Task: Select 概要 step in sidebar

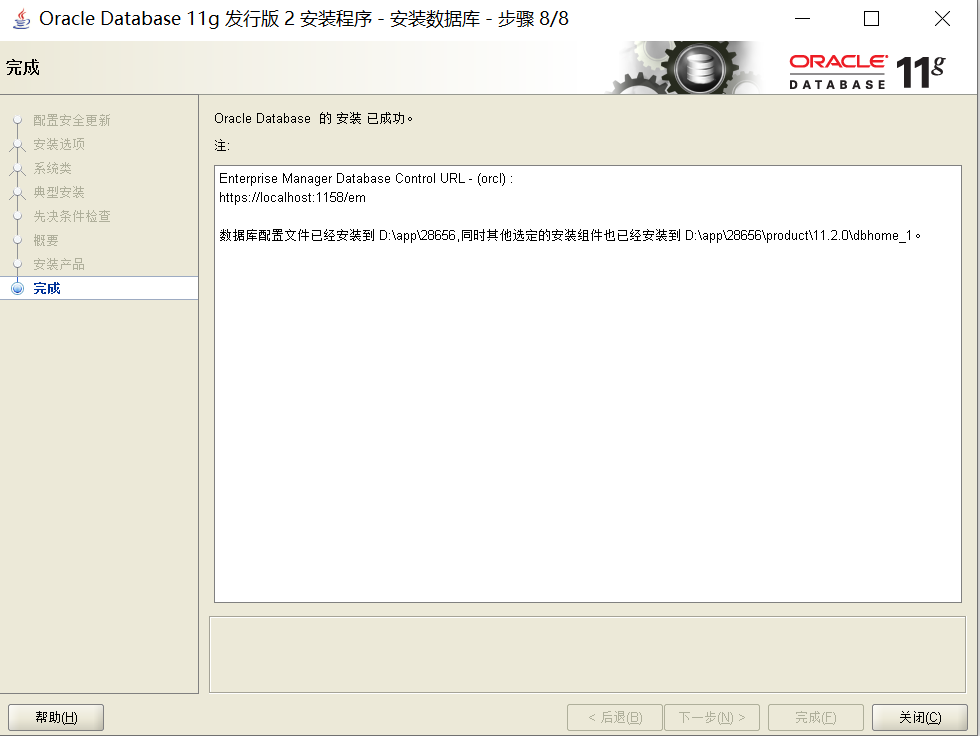Action: click(x=46, y=241)
